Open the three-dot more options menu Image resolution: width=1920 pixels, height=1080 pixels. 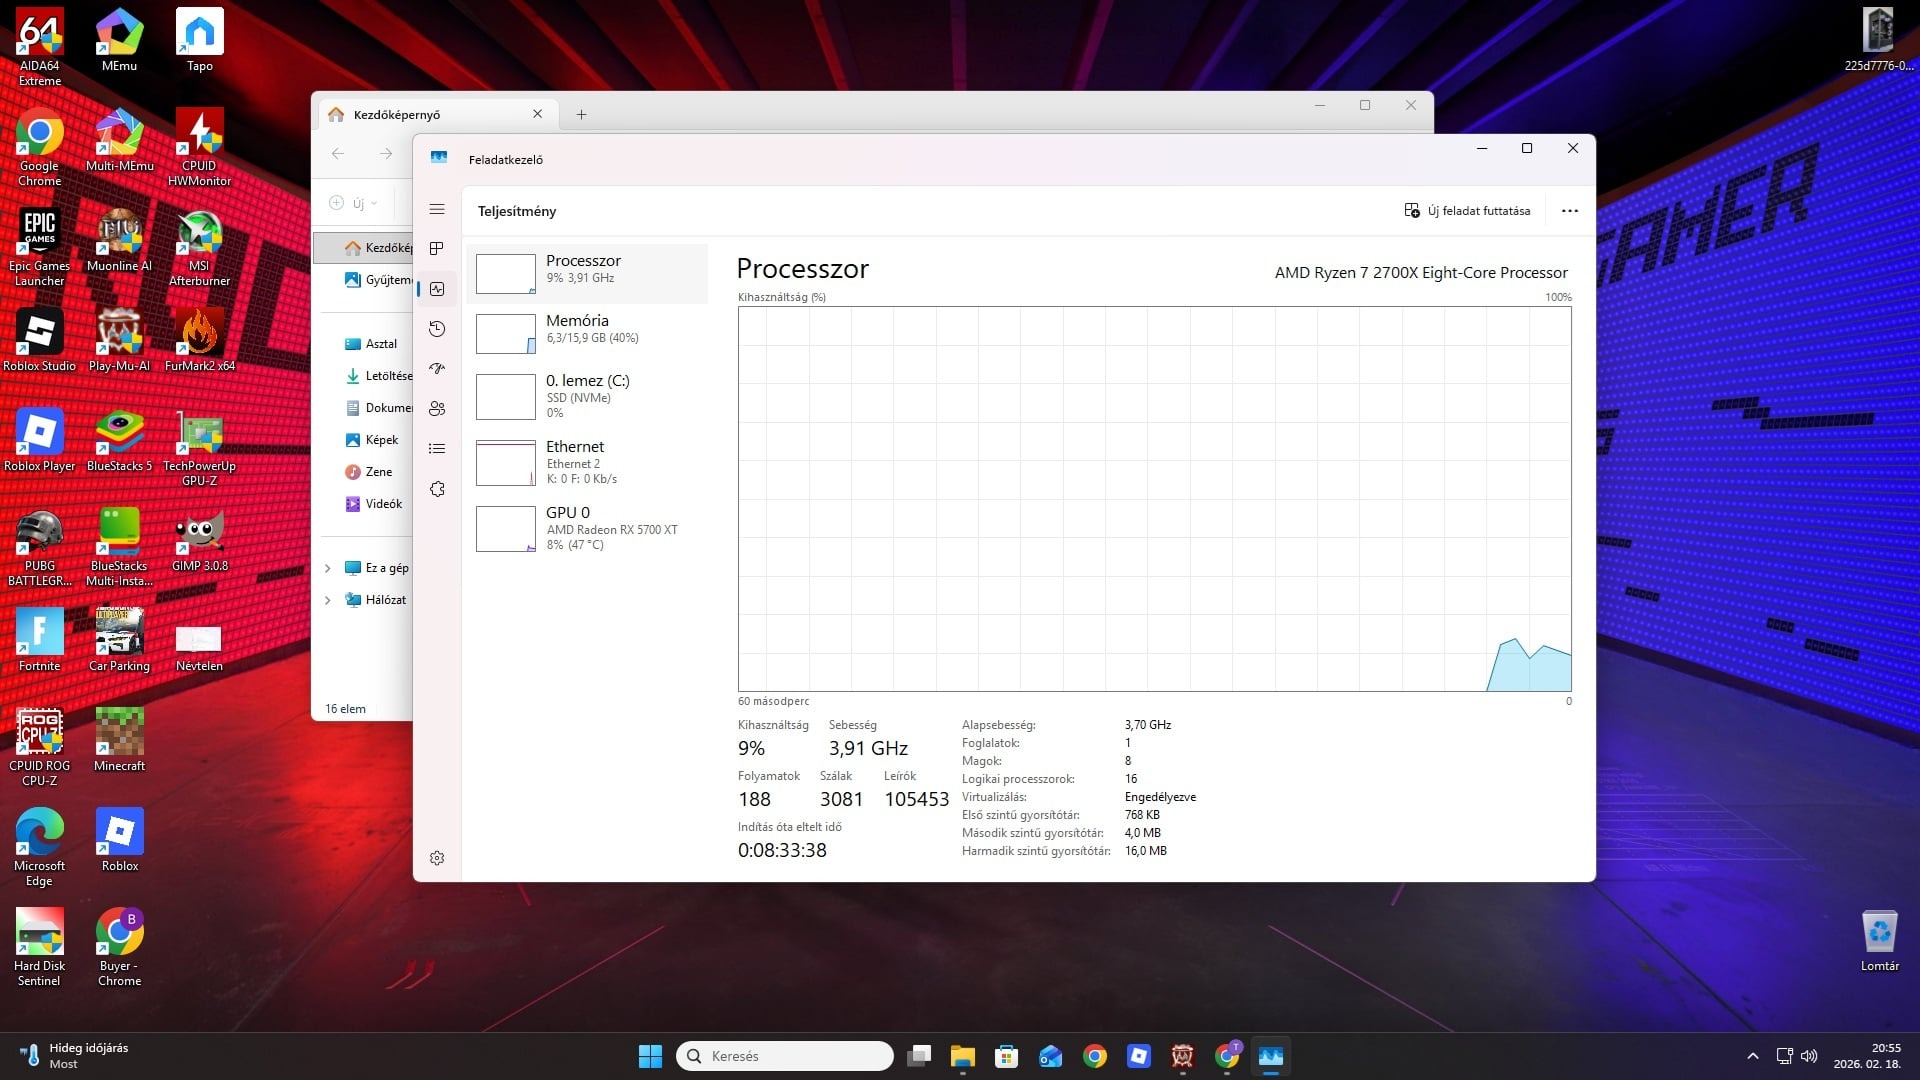point(1569,211)
